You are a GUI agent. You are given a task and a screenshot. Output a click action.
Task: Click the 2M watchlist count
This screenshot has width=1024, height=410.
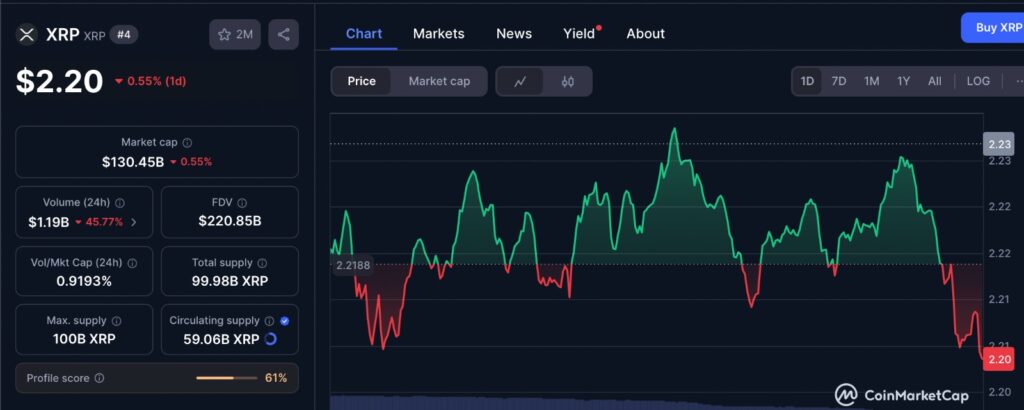point(244,35)
